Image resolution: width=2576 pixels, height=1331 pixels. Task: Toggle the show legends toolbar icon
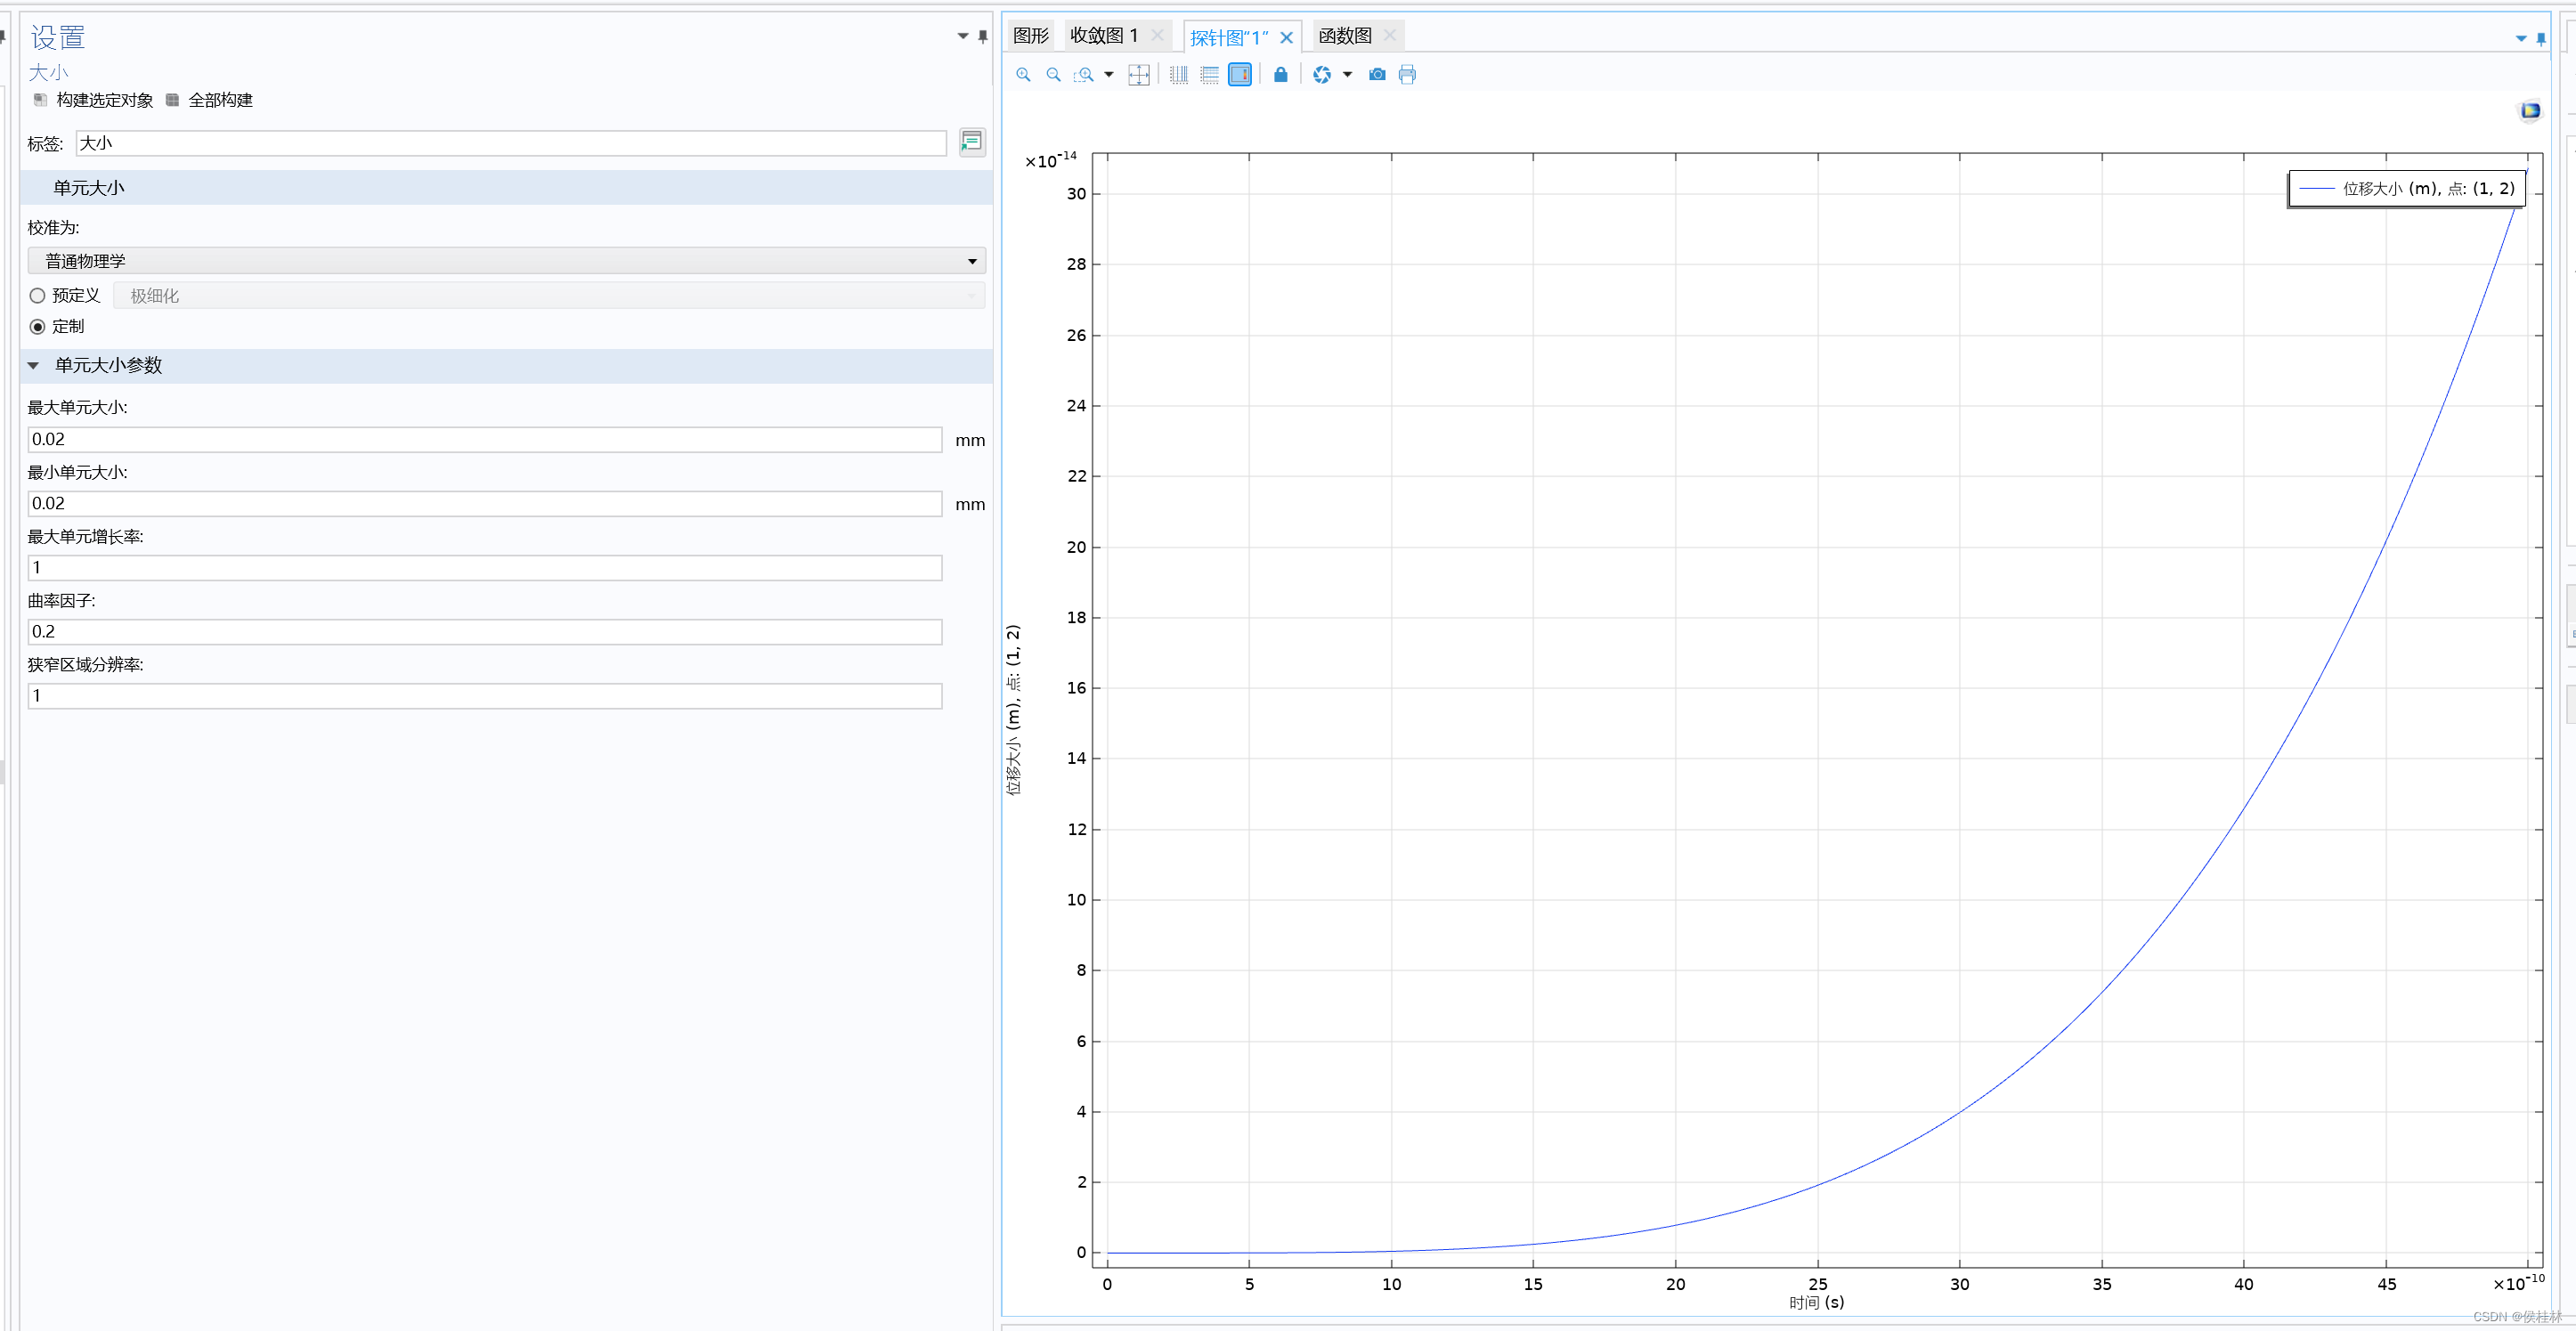(1239, 75)
